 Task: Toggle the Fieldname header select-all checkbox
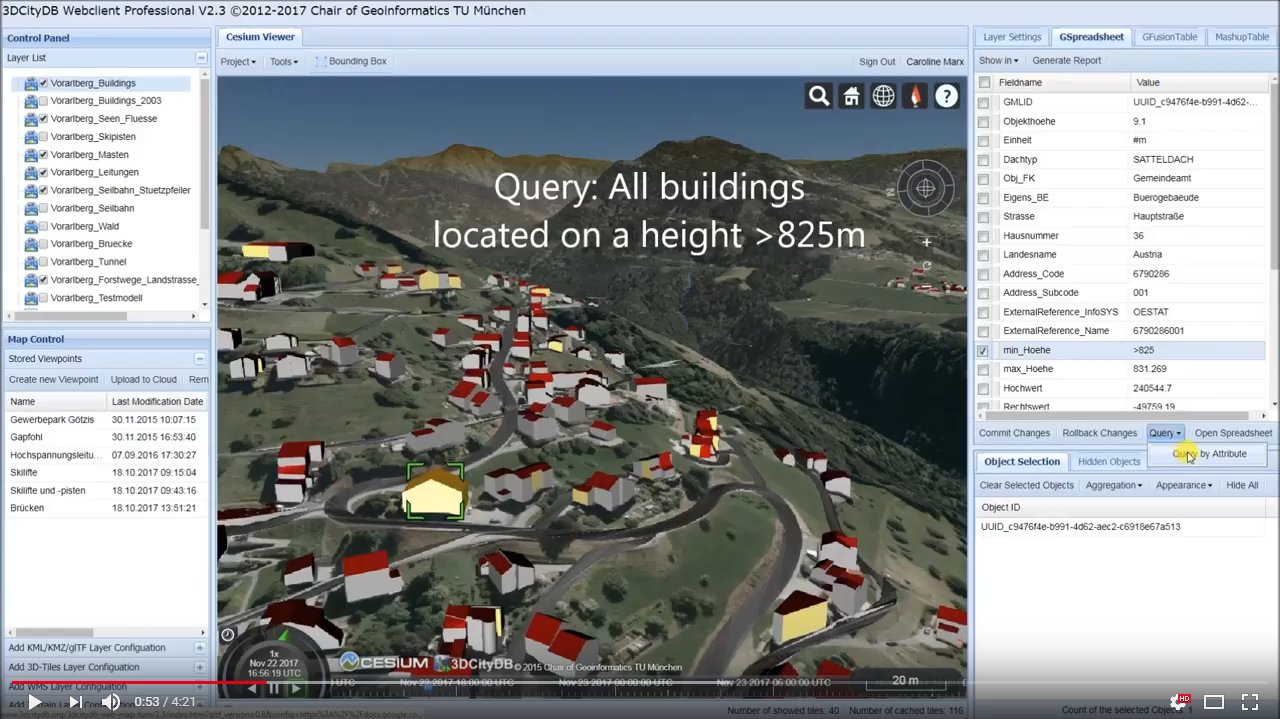985,83
